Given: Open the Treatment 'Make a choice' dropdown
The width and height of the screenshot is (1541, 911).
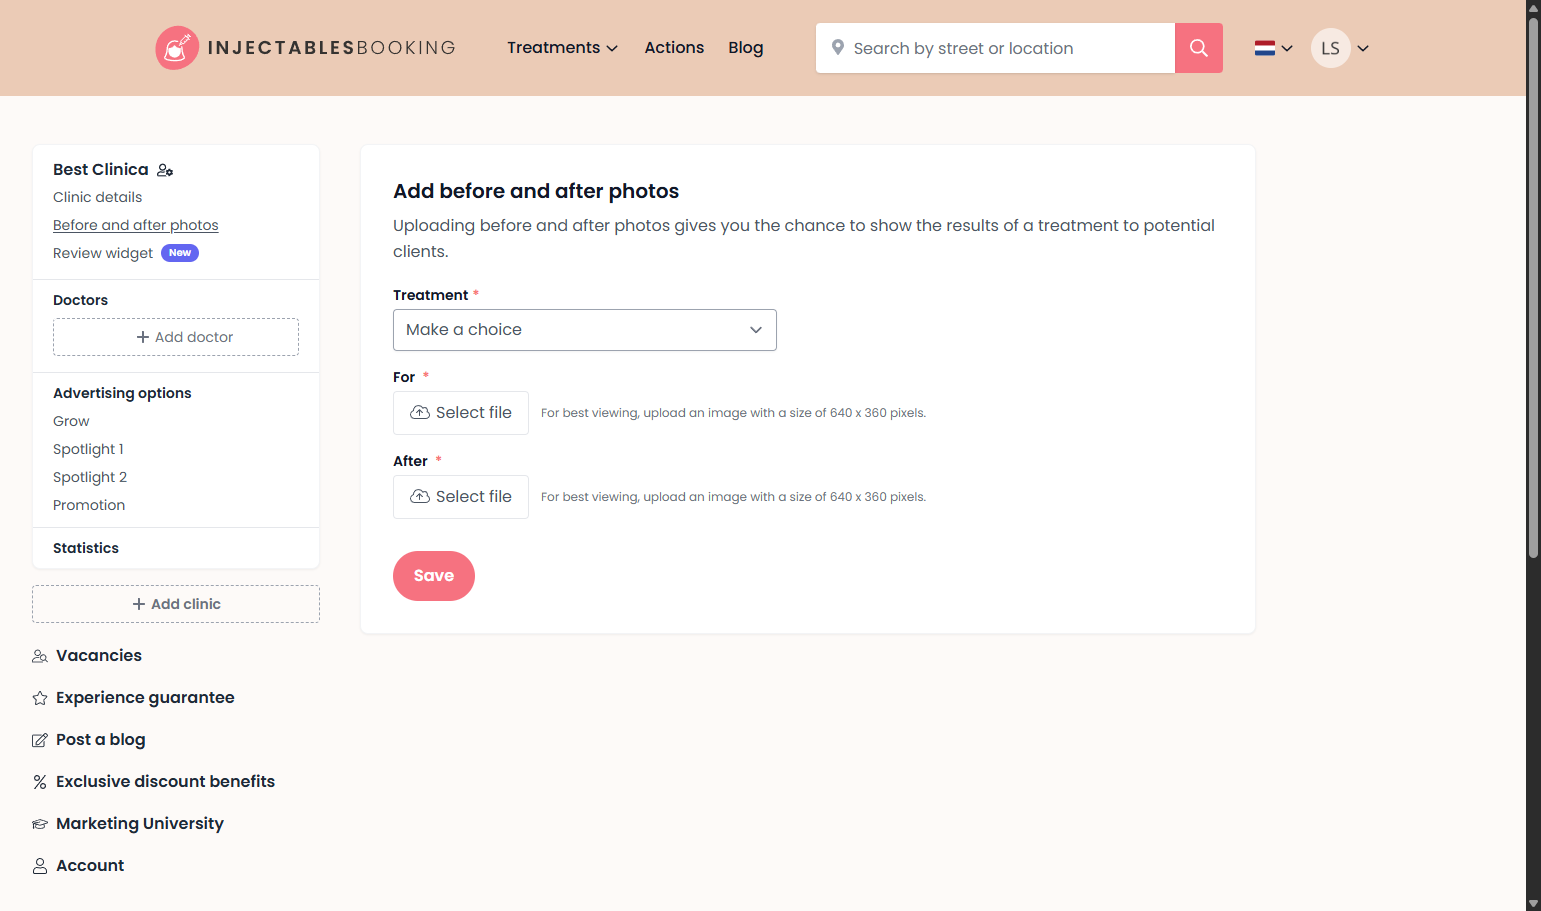Looking at the screenshot, I should point(585,330).
